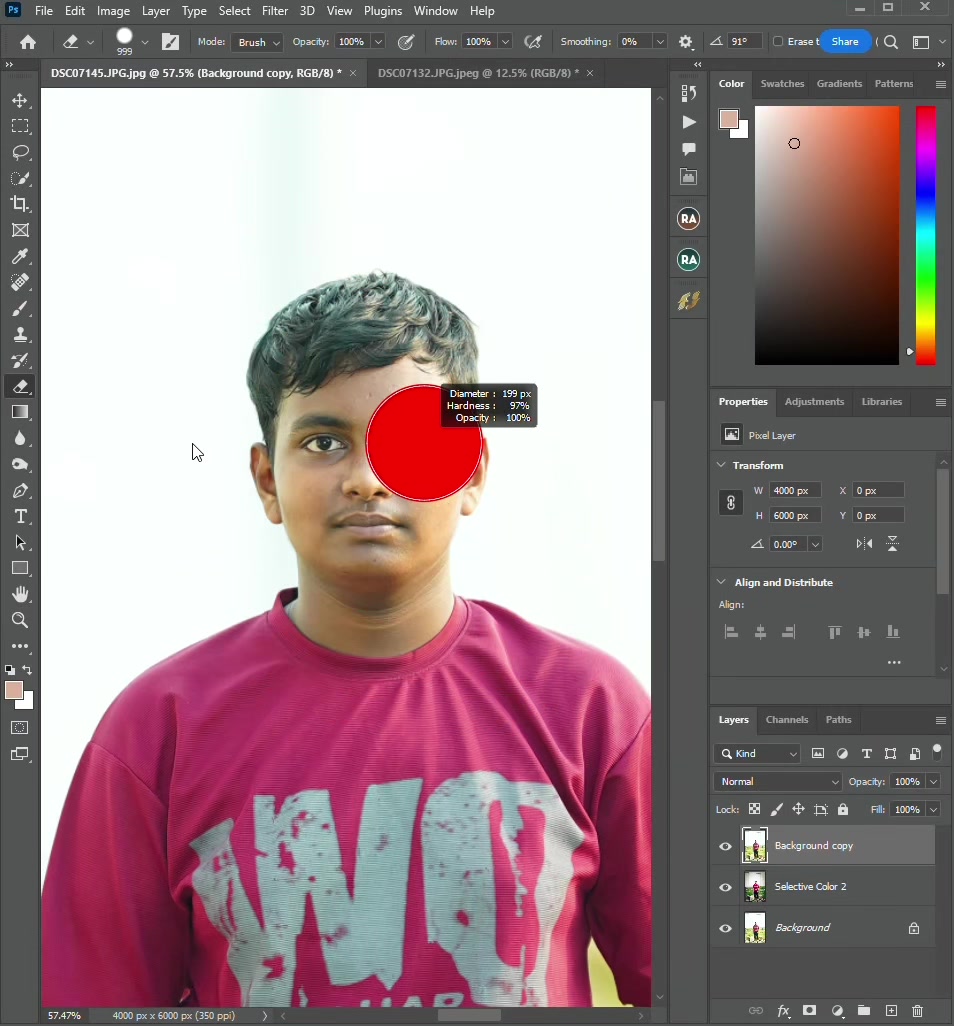Image resolution: width=954 pixels, height=1026 pixels.
Task: Toggle Quick Mask mode
Action: (20, 728)
